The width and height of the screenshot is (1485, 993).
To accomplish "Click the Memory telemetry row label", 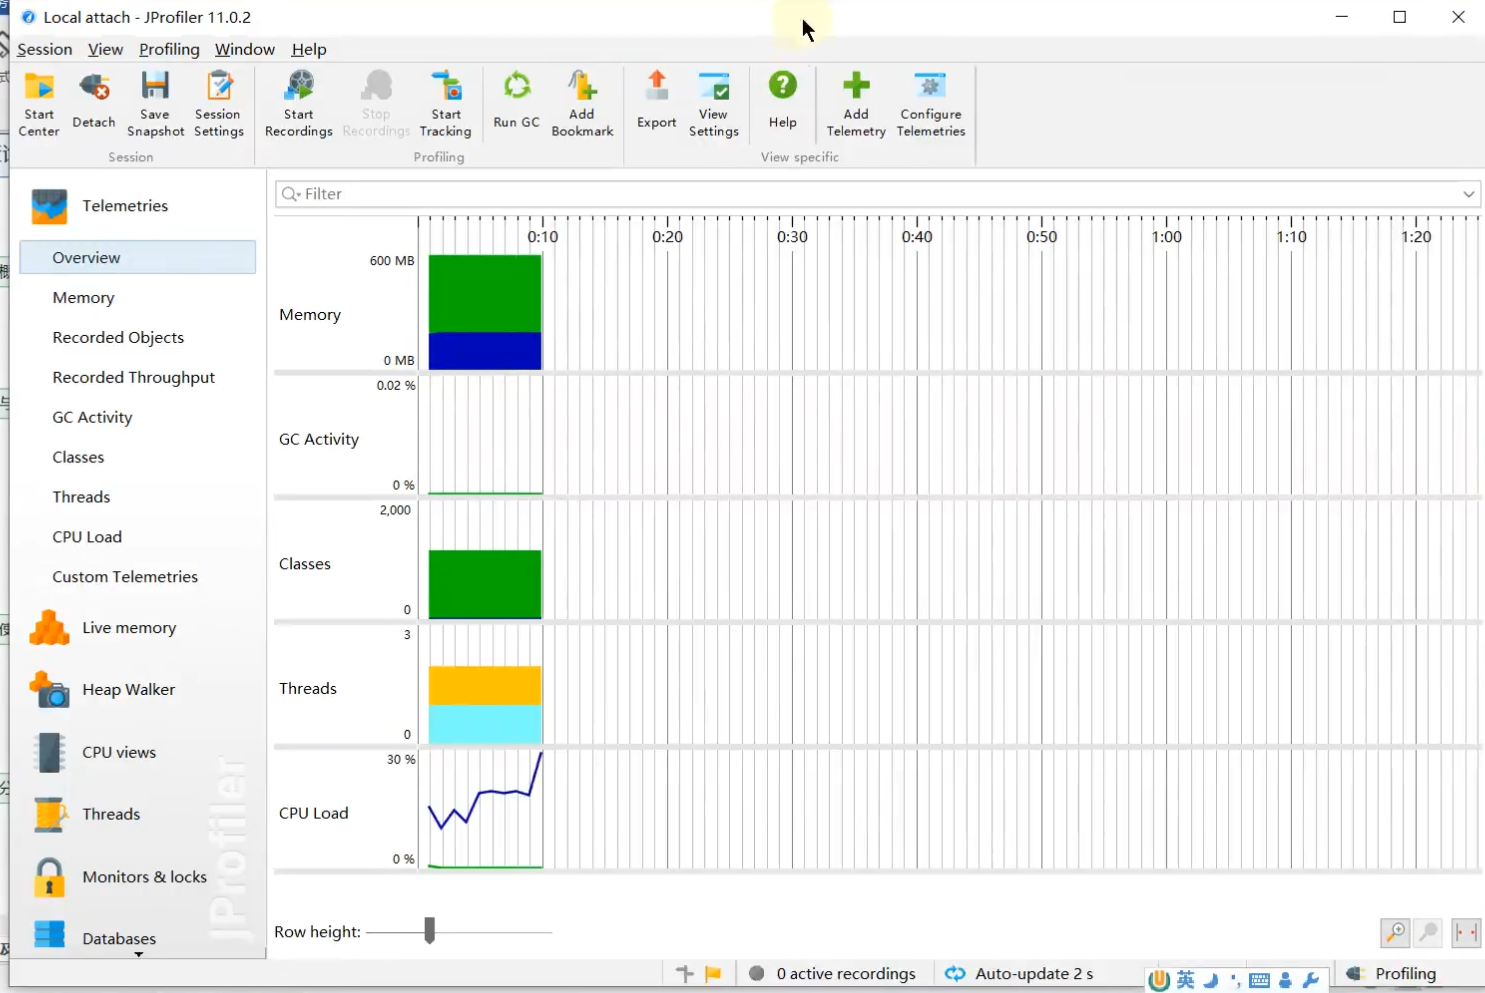I will click(x=310, y=315).
